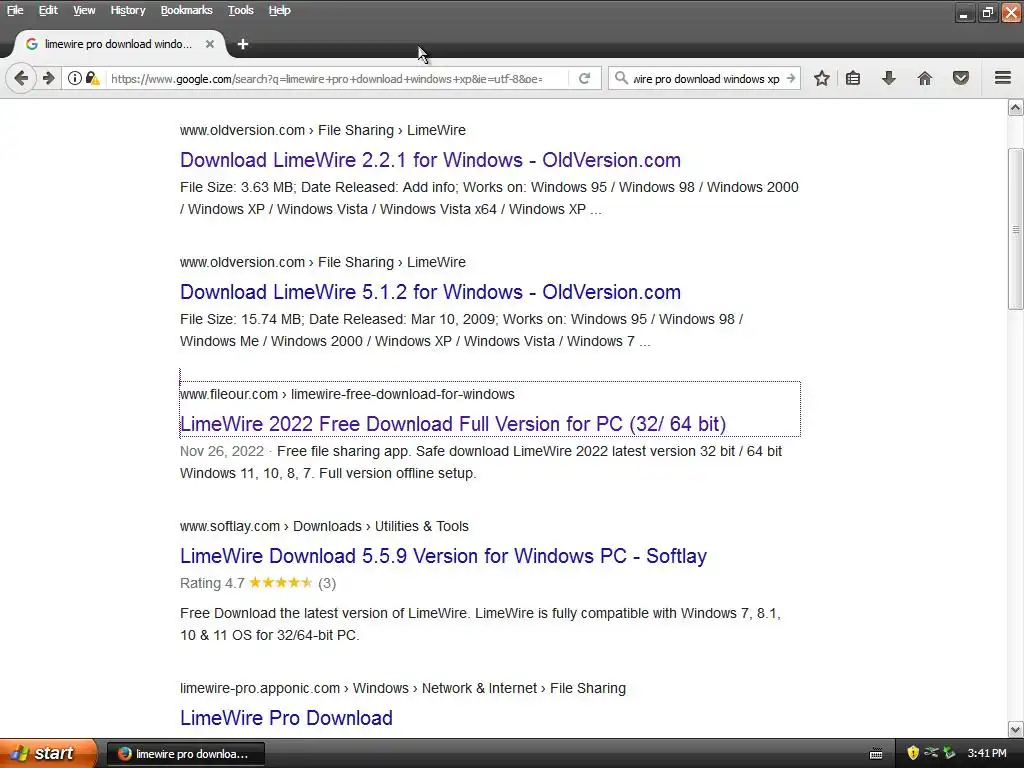Click scrollbar down arrow
Image resolution: width=1024 pixels, height=768 pixels.
[x=1016, y=729]
